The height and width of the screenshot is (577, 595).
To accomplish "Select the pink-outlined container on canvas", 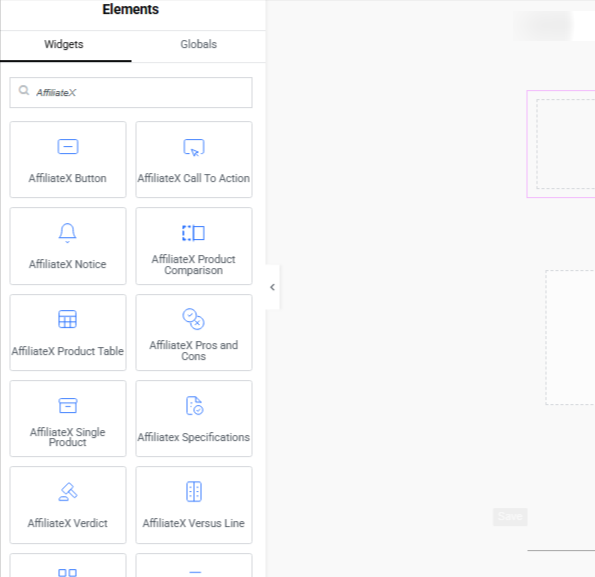I will 561,144.
